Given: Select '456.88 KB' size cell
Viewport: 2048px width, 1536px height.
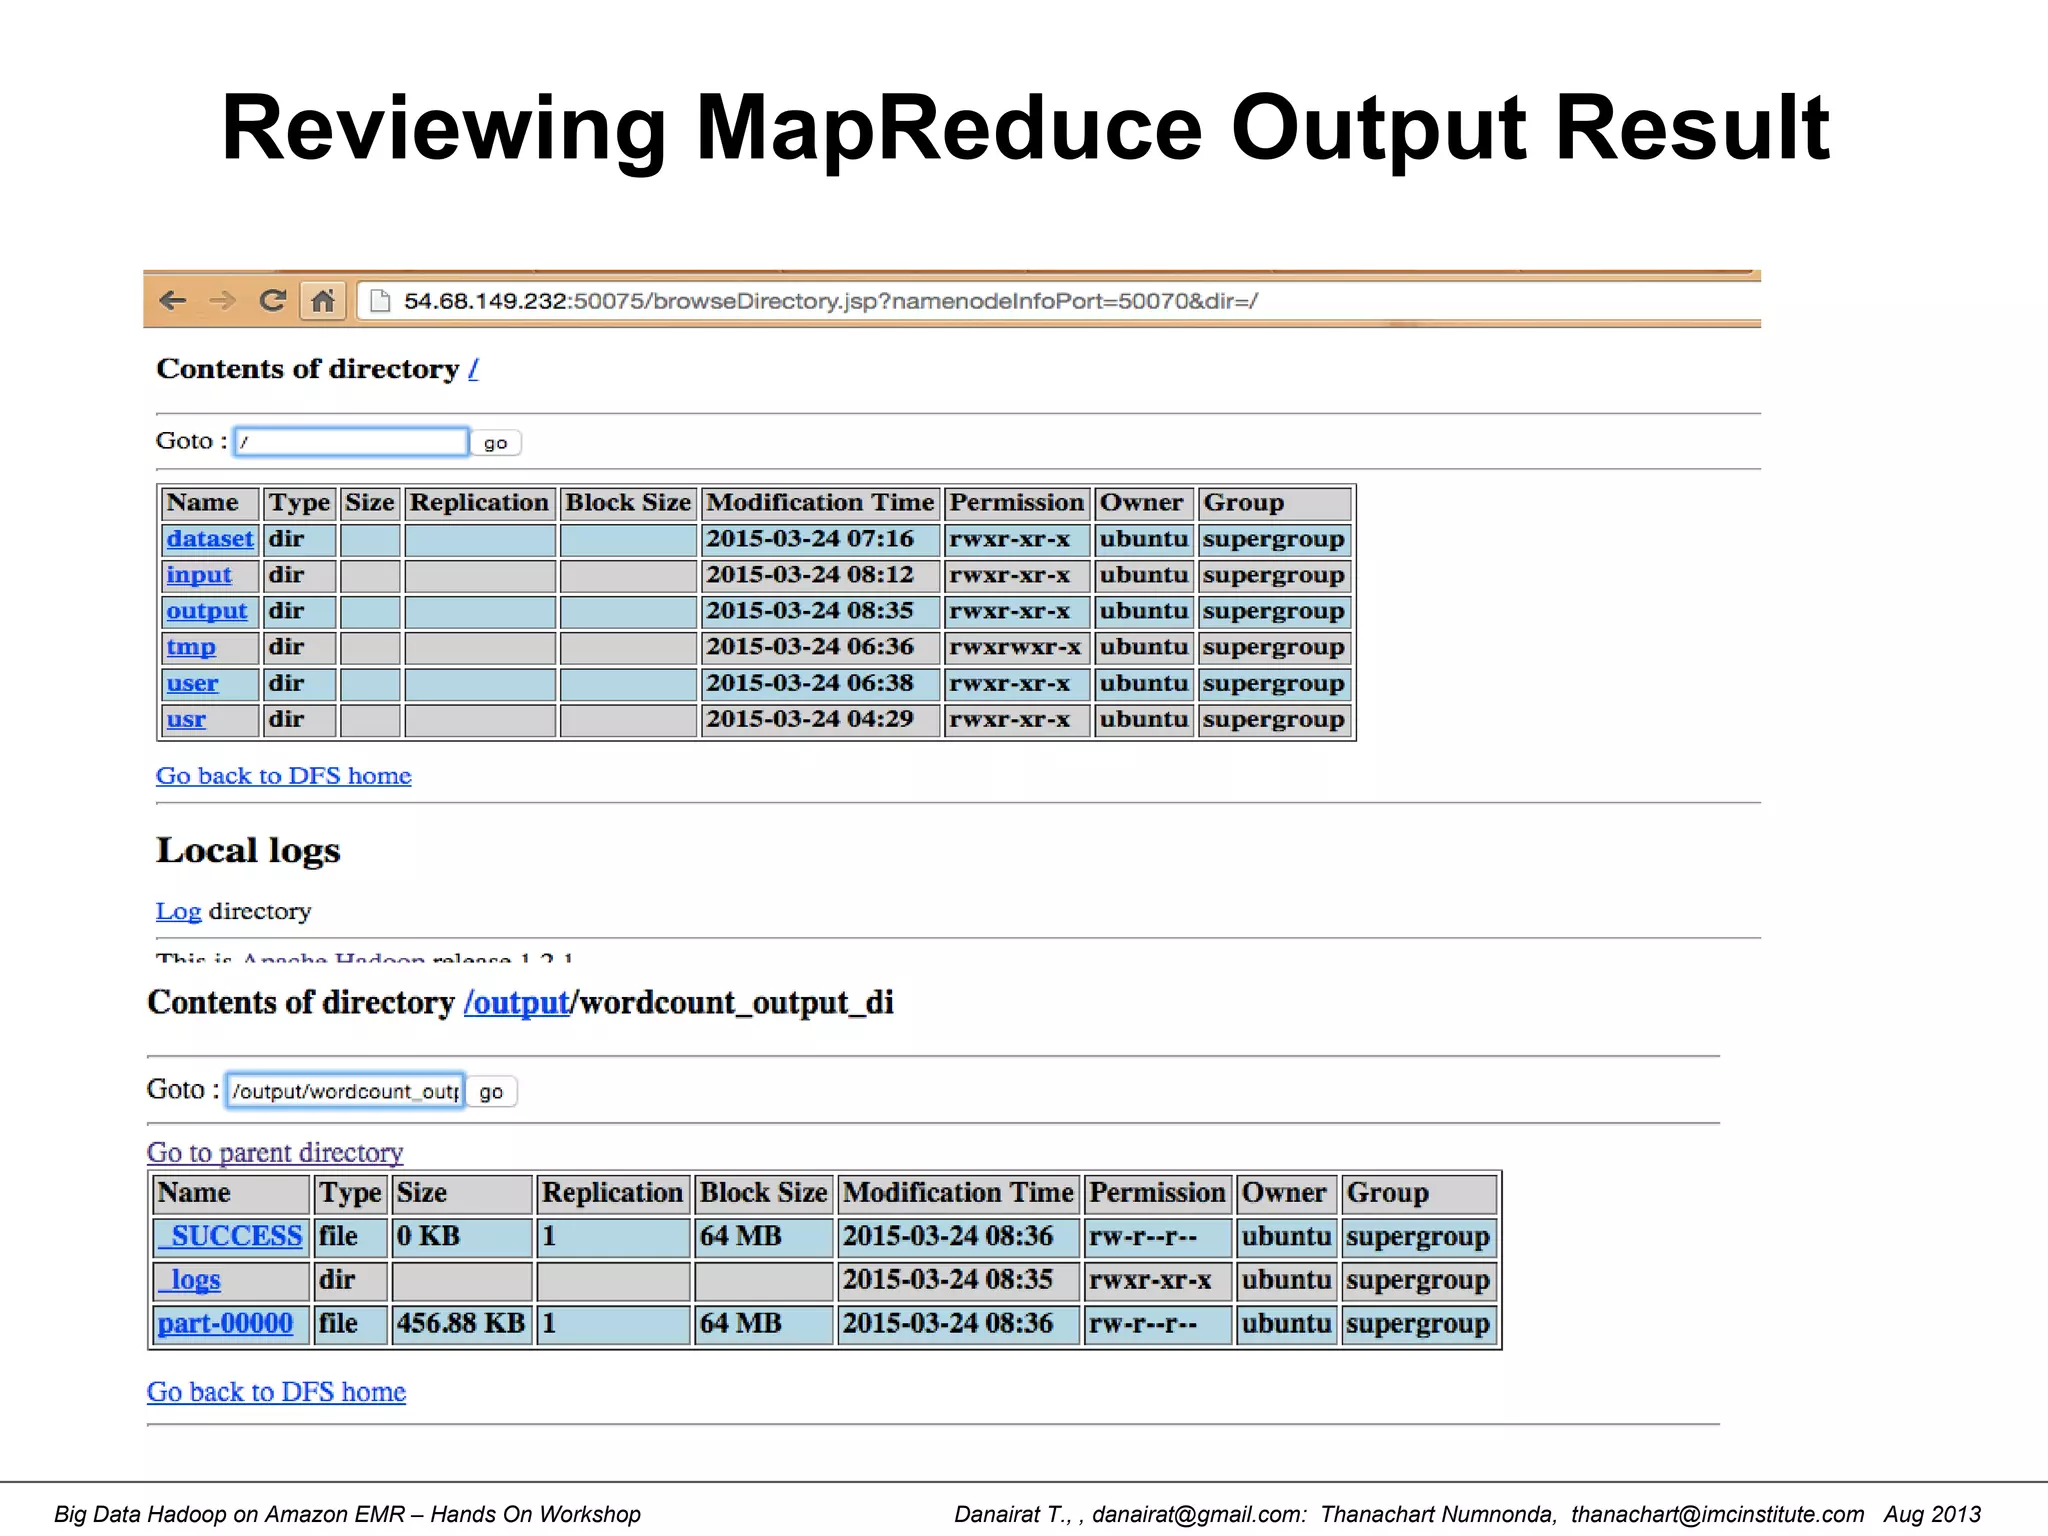Looking at the screenshot, I should pyautogui.click(x=461, y=1324).
